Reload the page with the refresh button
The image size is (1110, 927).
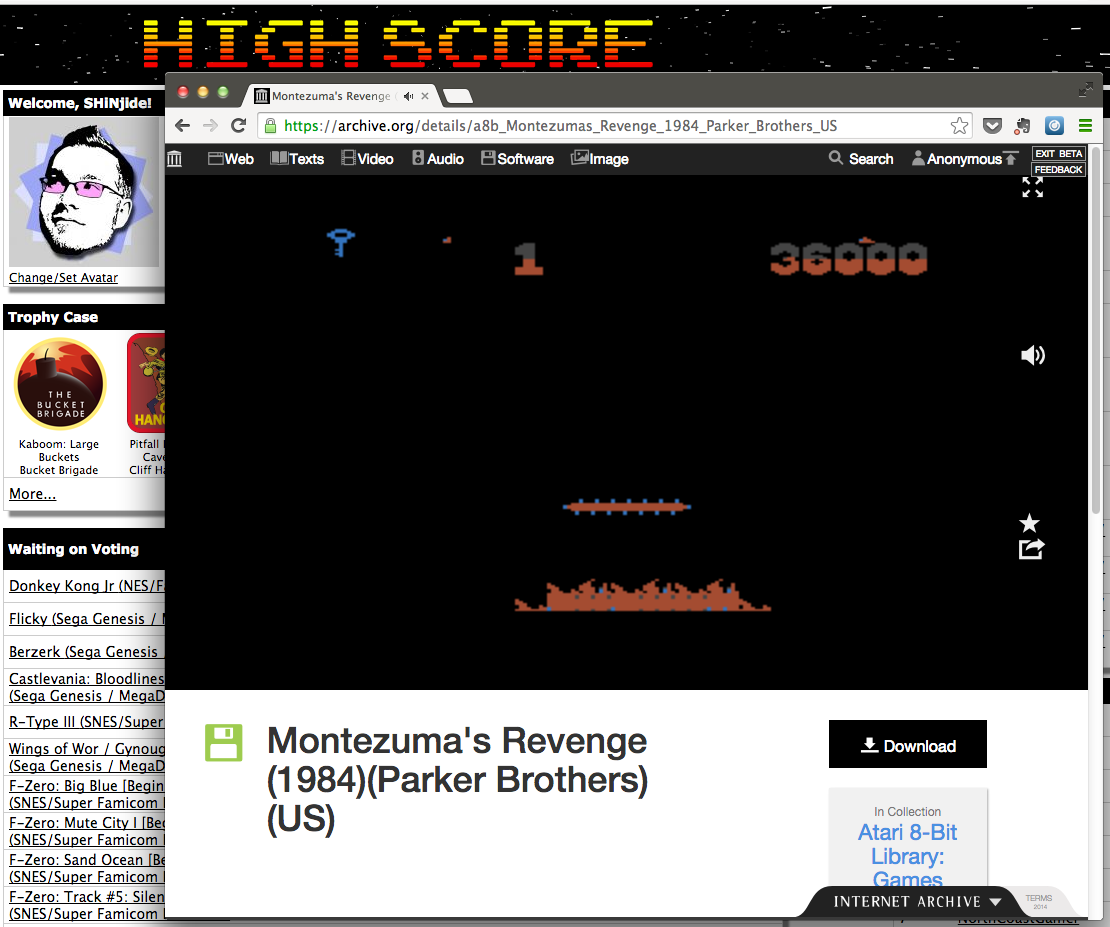pyautogui.click(x=238, y=126)
